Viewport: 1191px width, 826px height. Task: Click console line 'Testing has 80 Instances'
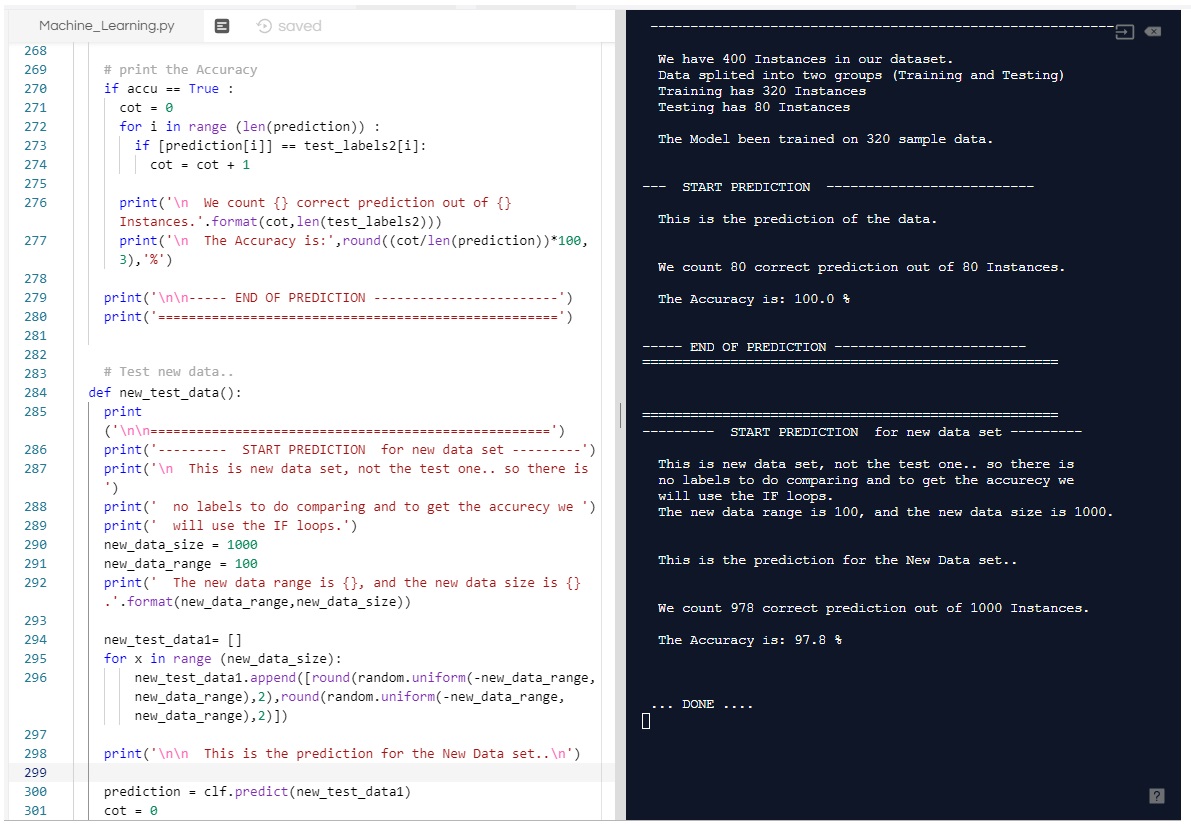coord(753,107)
